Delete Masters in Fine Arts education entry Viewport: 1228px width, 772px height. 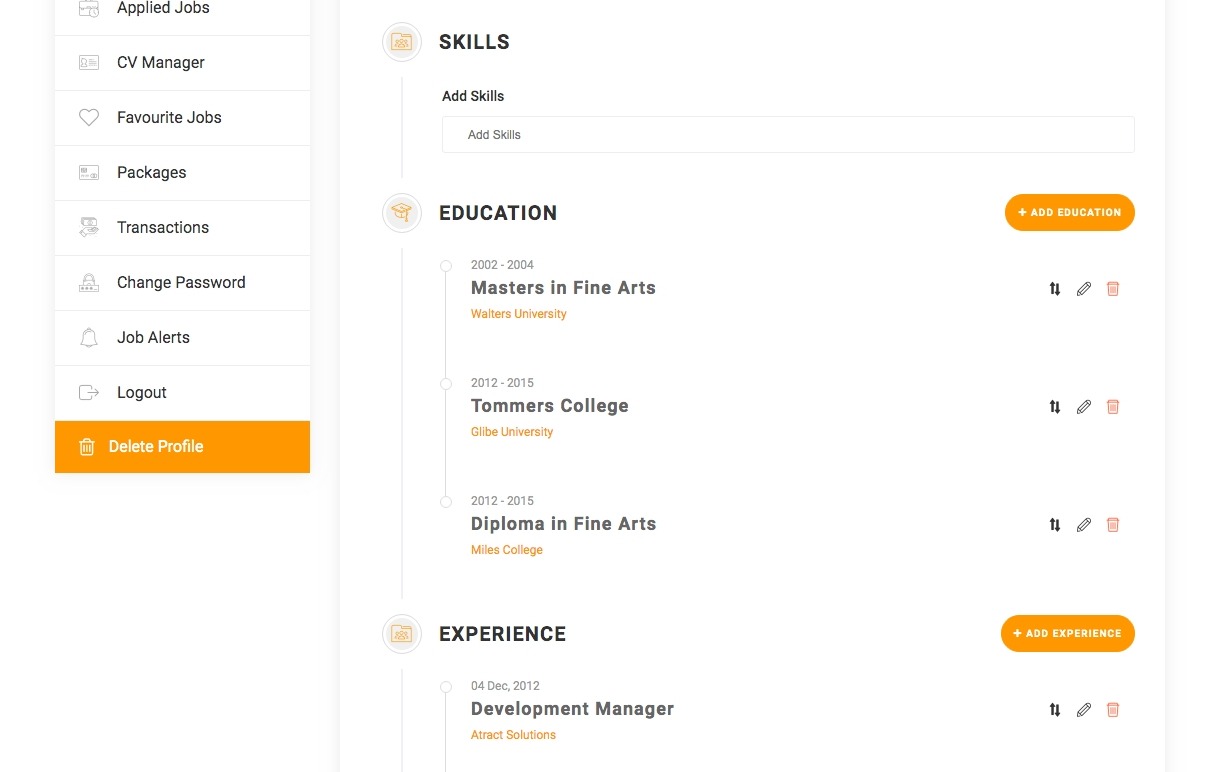1113,289
